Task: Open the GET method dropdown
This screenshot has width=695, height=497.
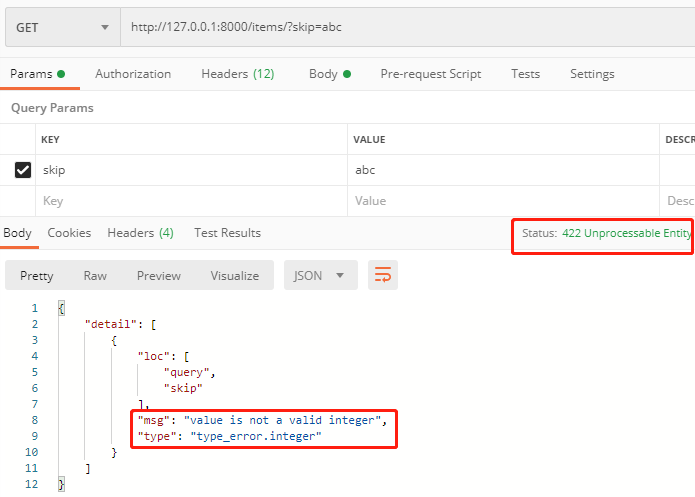Action: coord(61,27)
